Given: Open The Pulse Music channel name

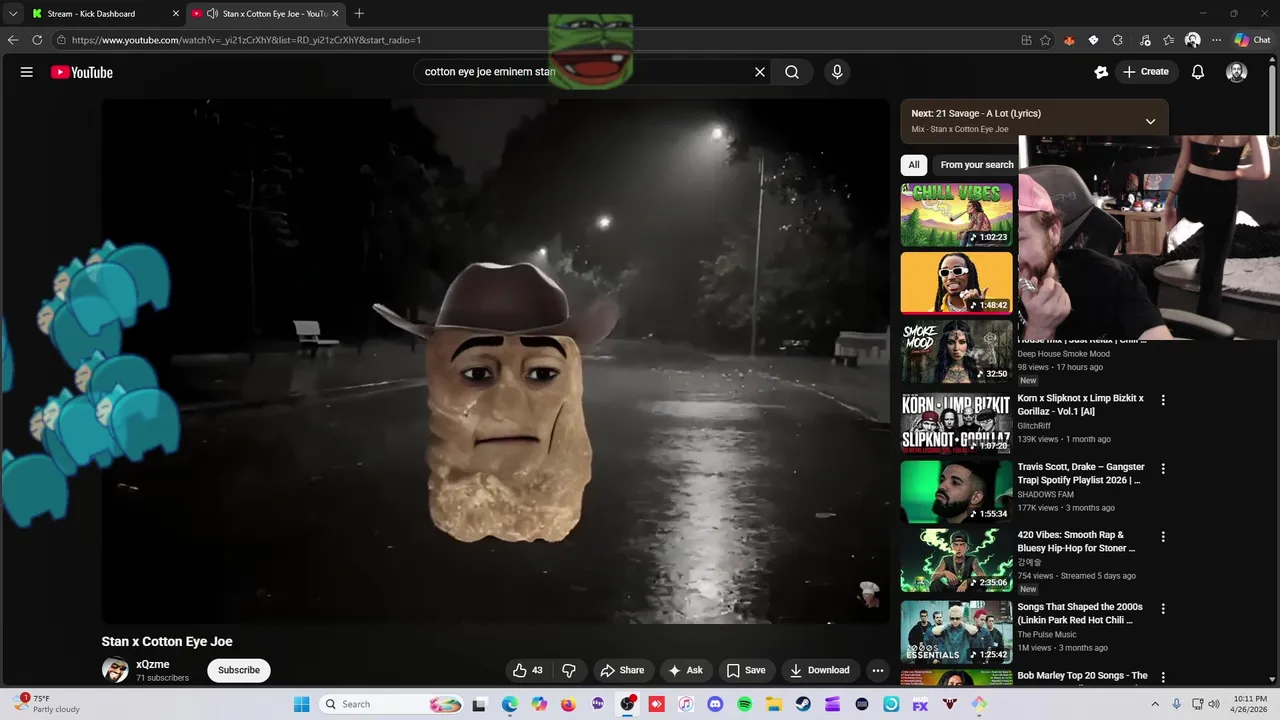Looking at the screenshot, I should [x=1047, y=634].
